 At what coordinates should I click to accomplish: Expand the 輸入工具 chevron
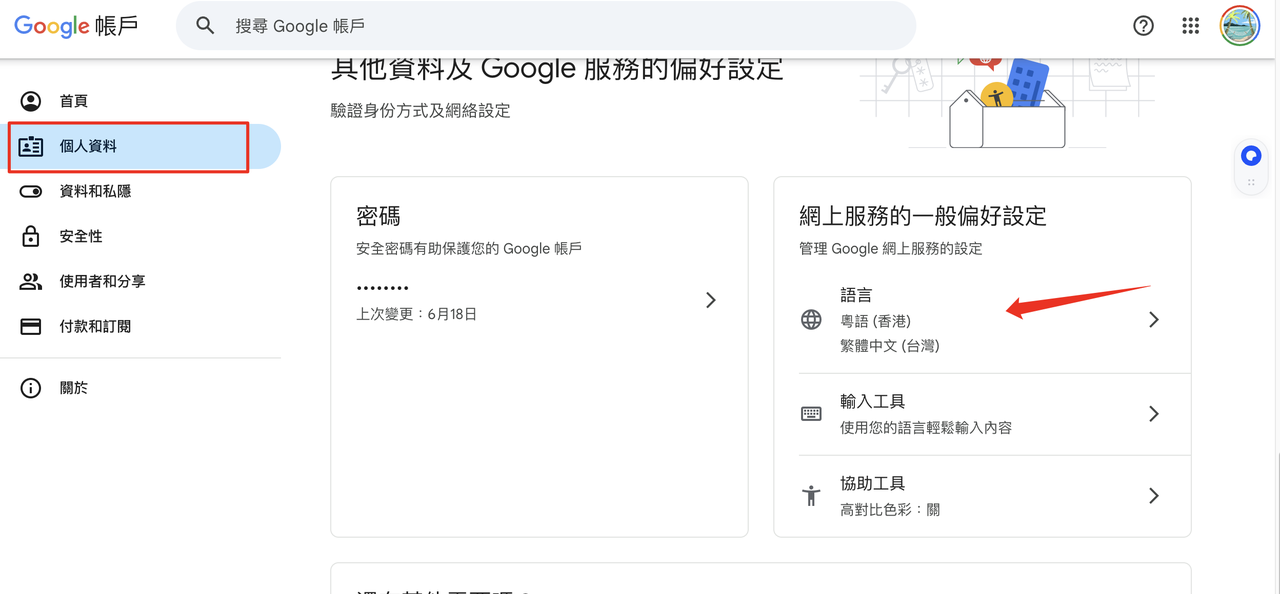[1153, 414]
